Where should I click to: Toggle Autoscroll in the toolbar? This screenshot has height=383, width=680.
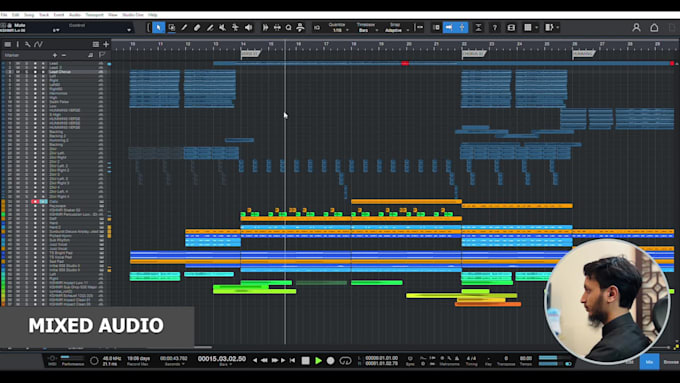pos(449,28)
